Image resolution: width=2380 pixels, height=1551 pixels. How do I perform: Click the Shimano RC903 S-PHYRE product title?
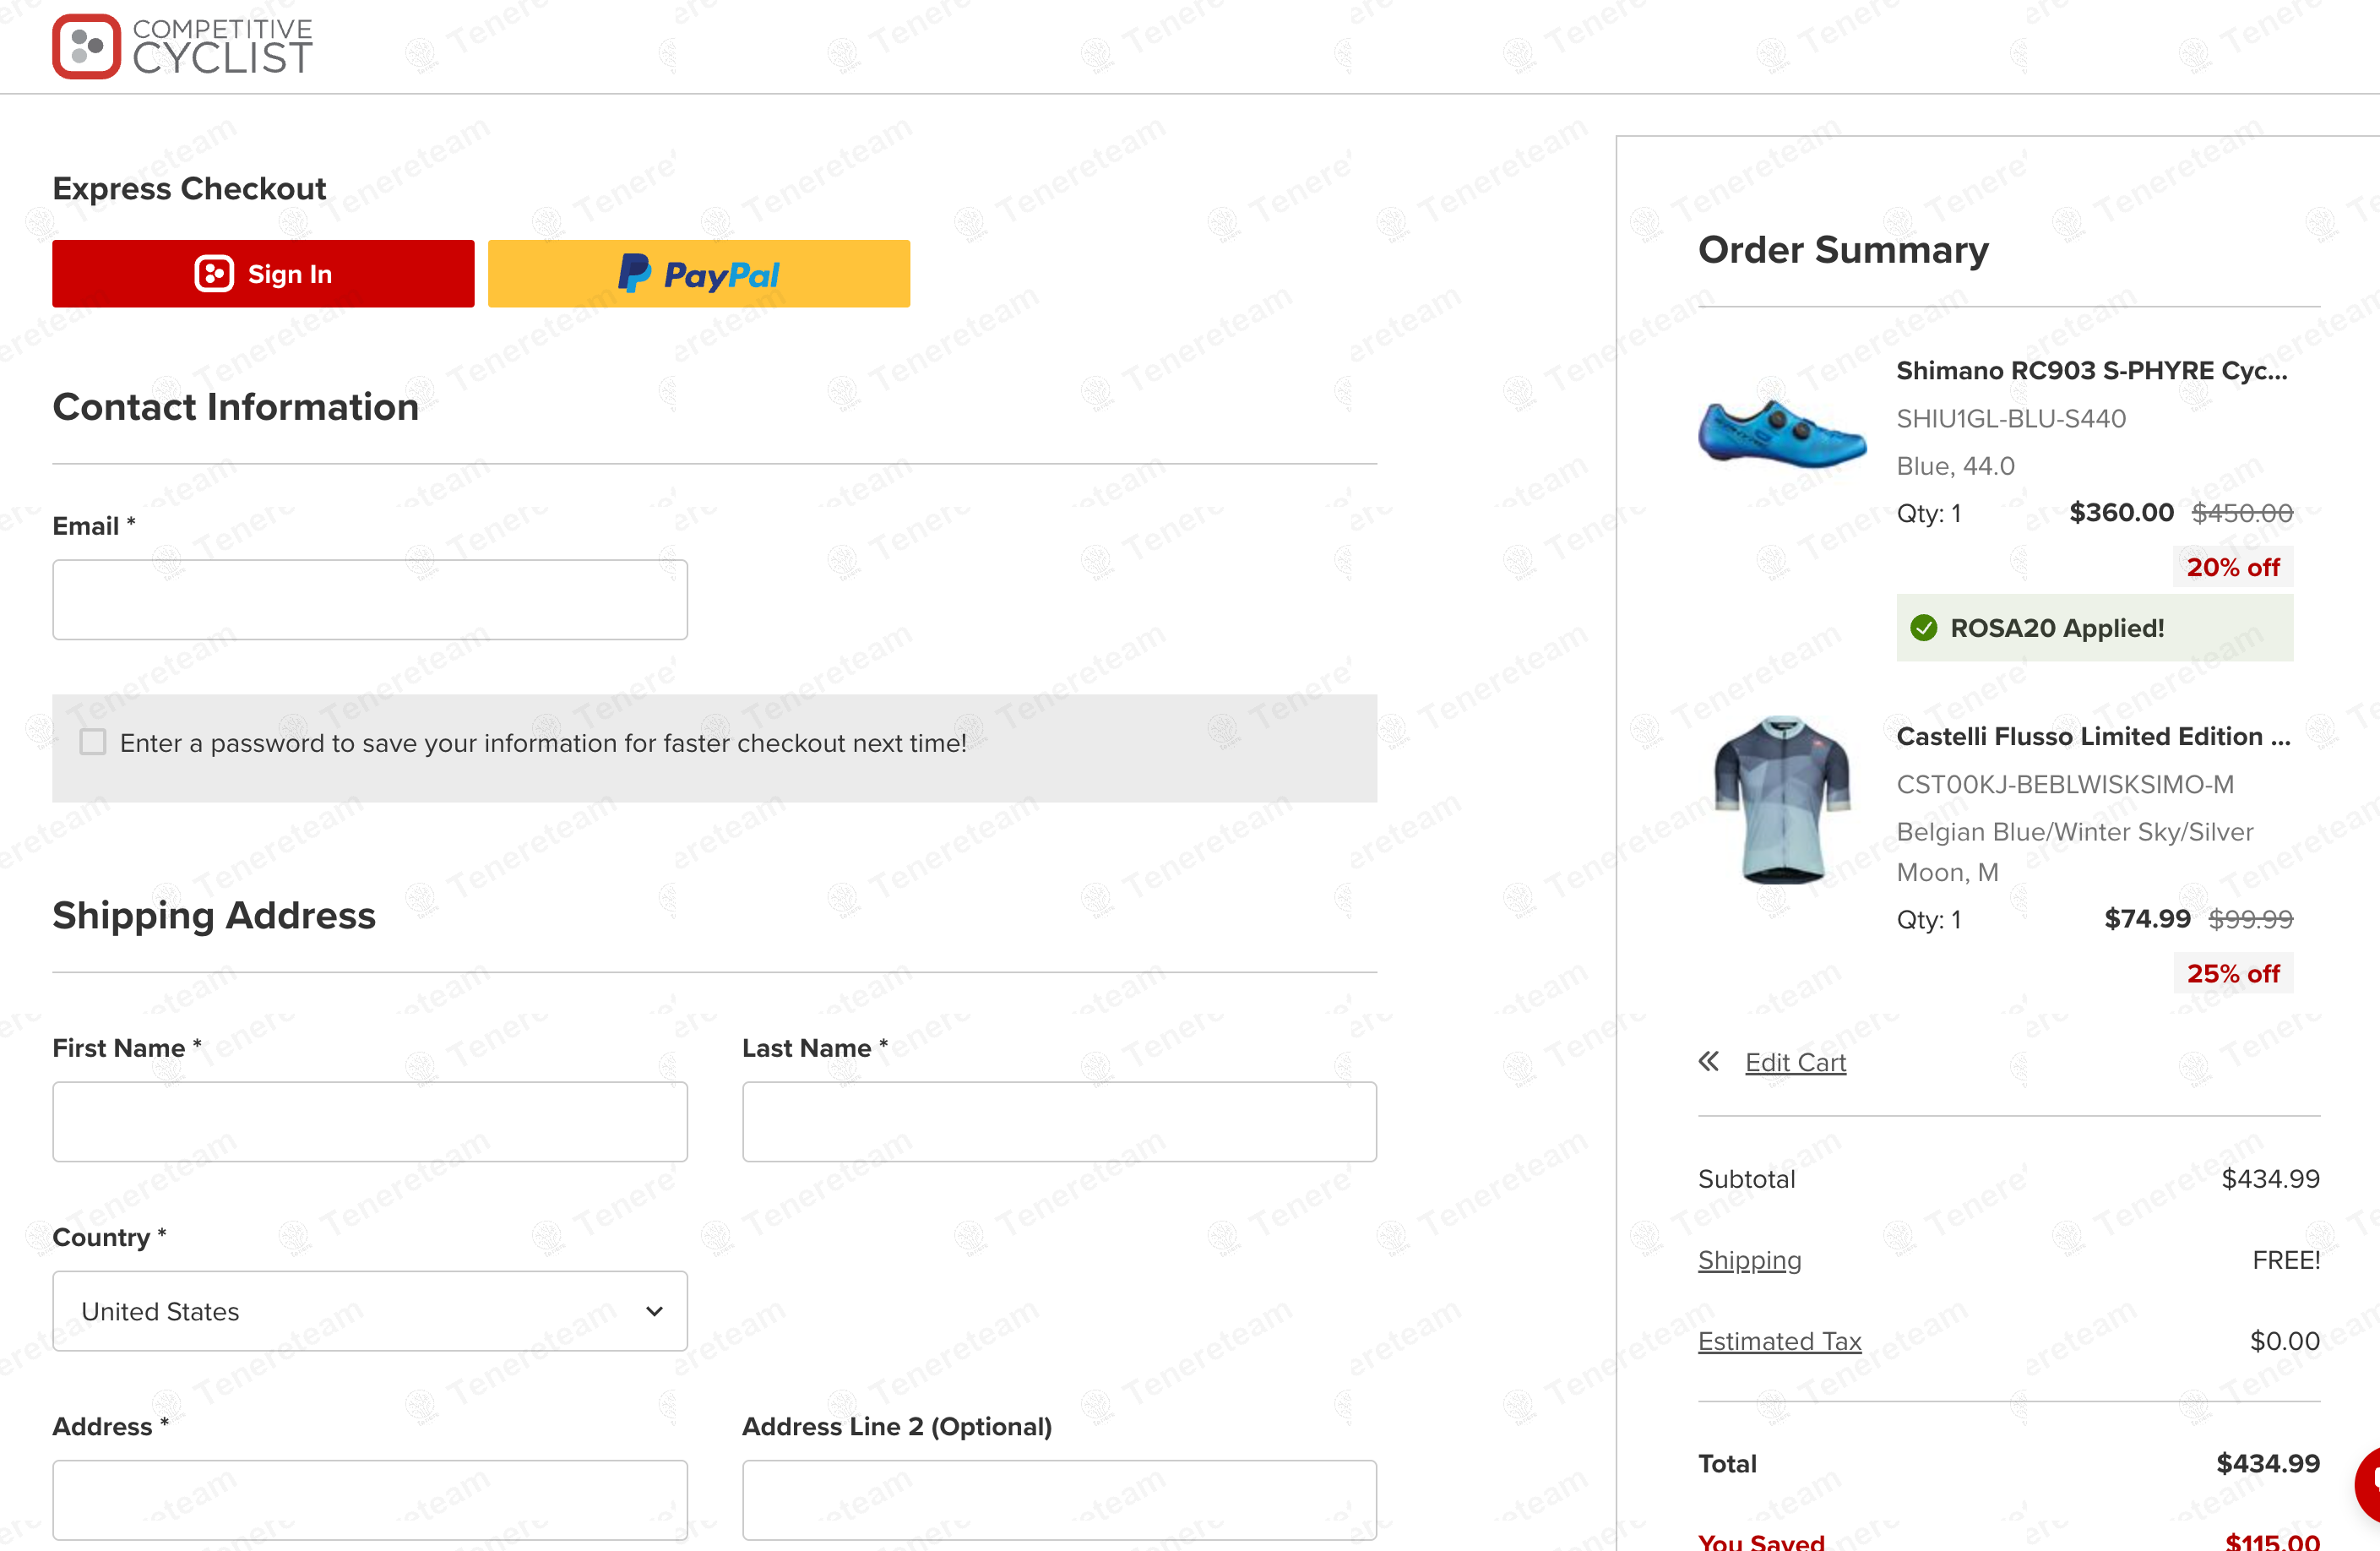coord(2091,371)
